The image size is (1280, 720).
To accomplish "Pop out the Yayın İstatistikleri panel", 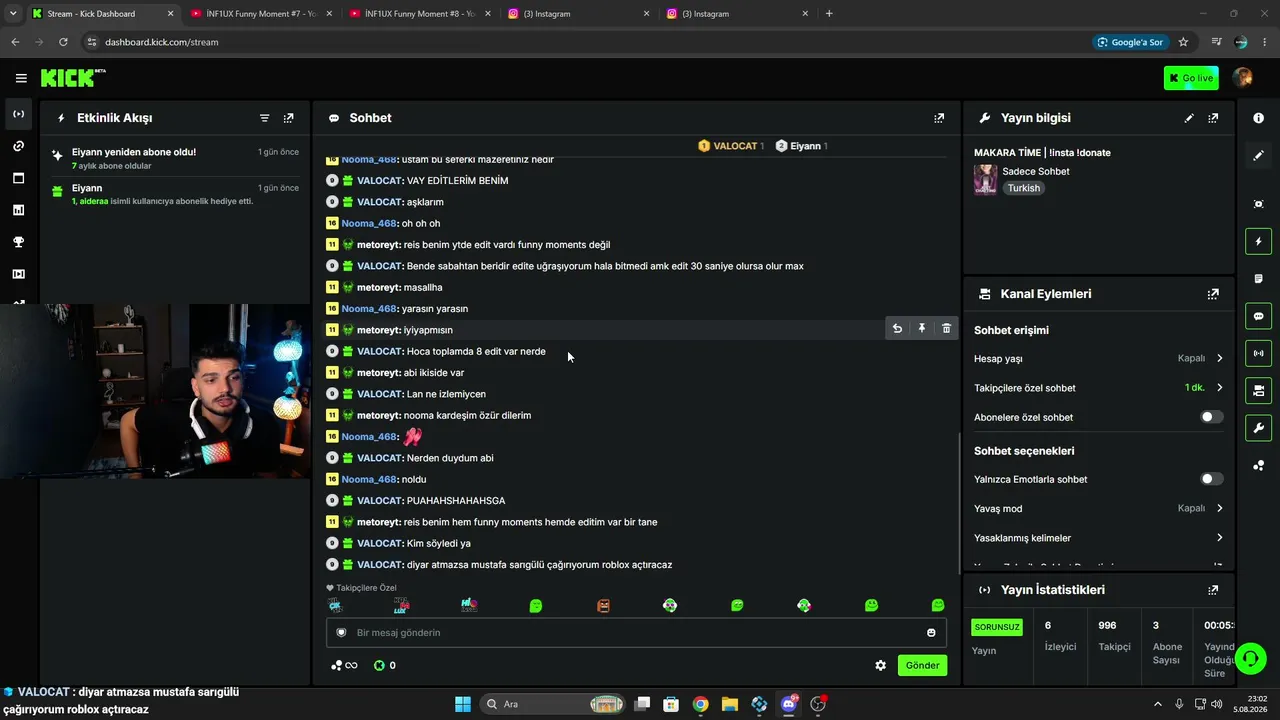I will pos(1213,590).
